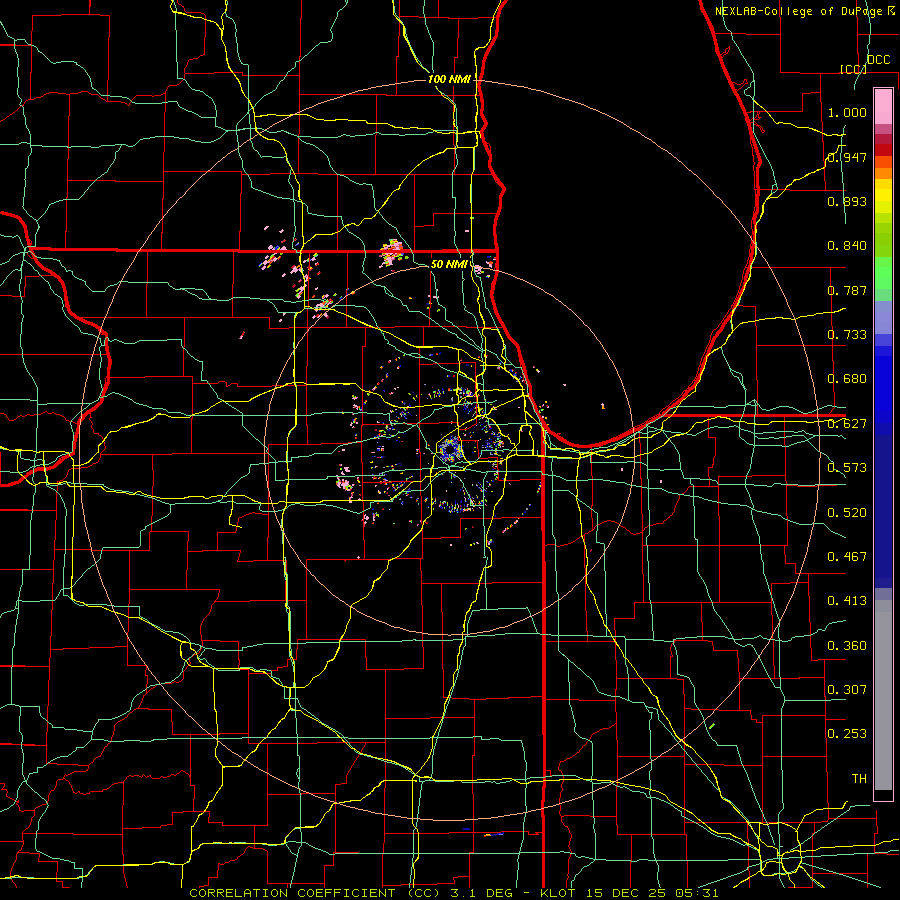Click the 0.573 colorbar value

[x=847, y=468]
